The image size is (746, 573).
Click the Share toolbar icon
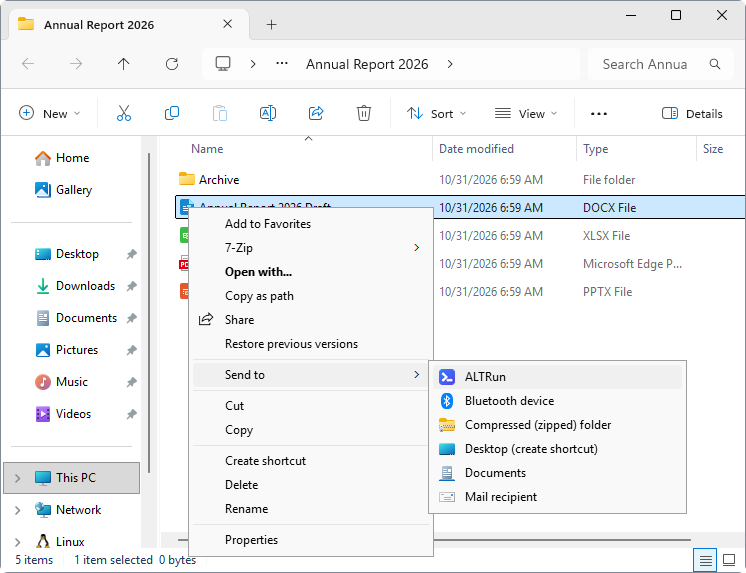point(316,113)
